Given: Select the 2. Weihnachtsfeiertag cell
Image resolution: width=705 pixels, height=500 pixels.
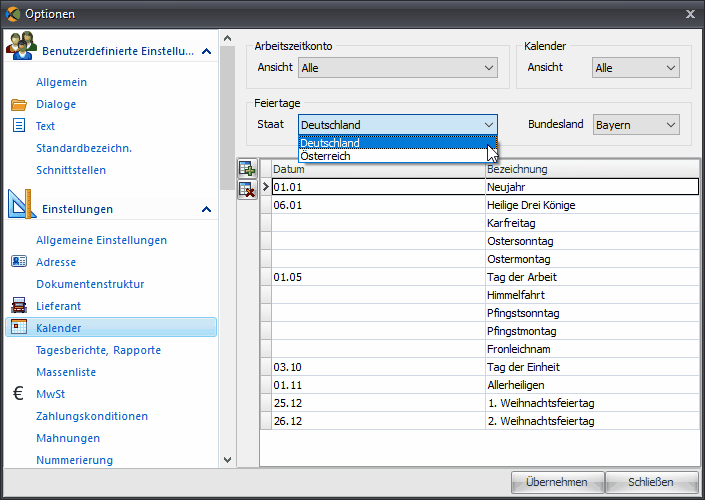Looking at the screenshot, I should (x=592, y=421).
